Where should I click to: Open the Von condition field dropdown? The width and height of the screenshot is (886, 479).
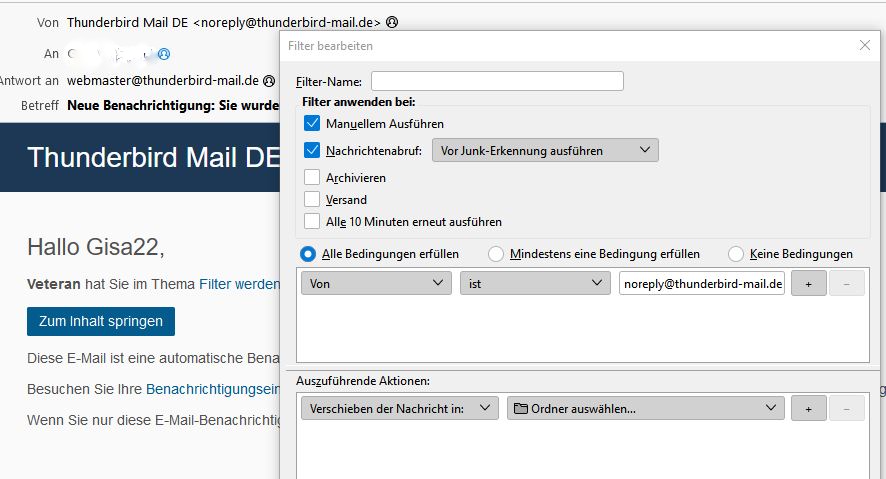point(376,283)
